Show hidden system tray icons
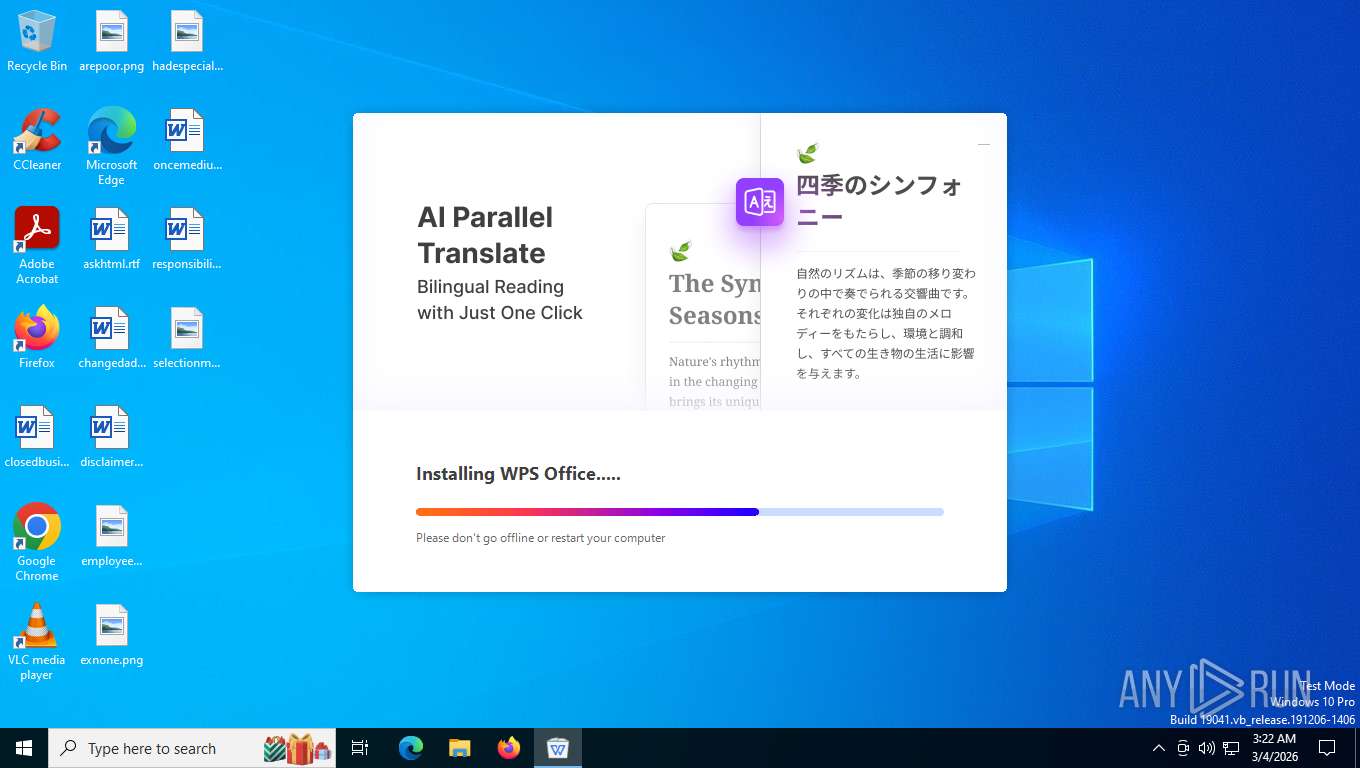The height and width of the screenshot is (768, 1360). coord(1159,748)
